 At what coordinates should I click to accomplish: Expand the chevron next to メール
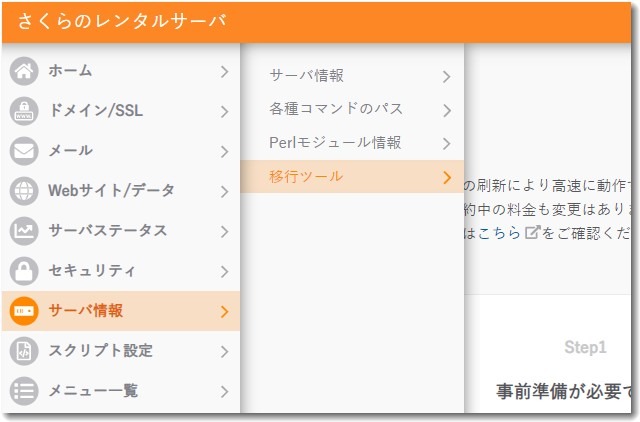pos(224,151)
